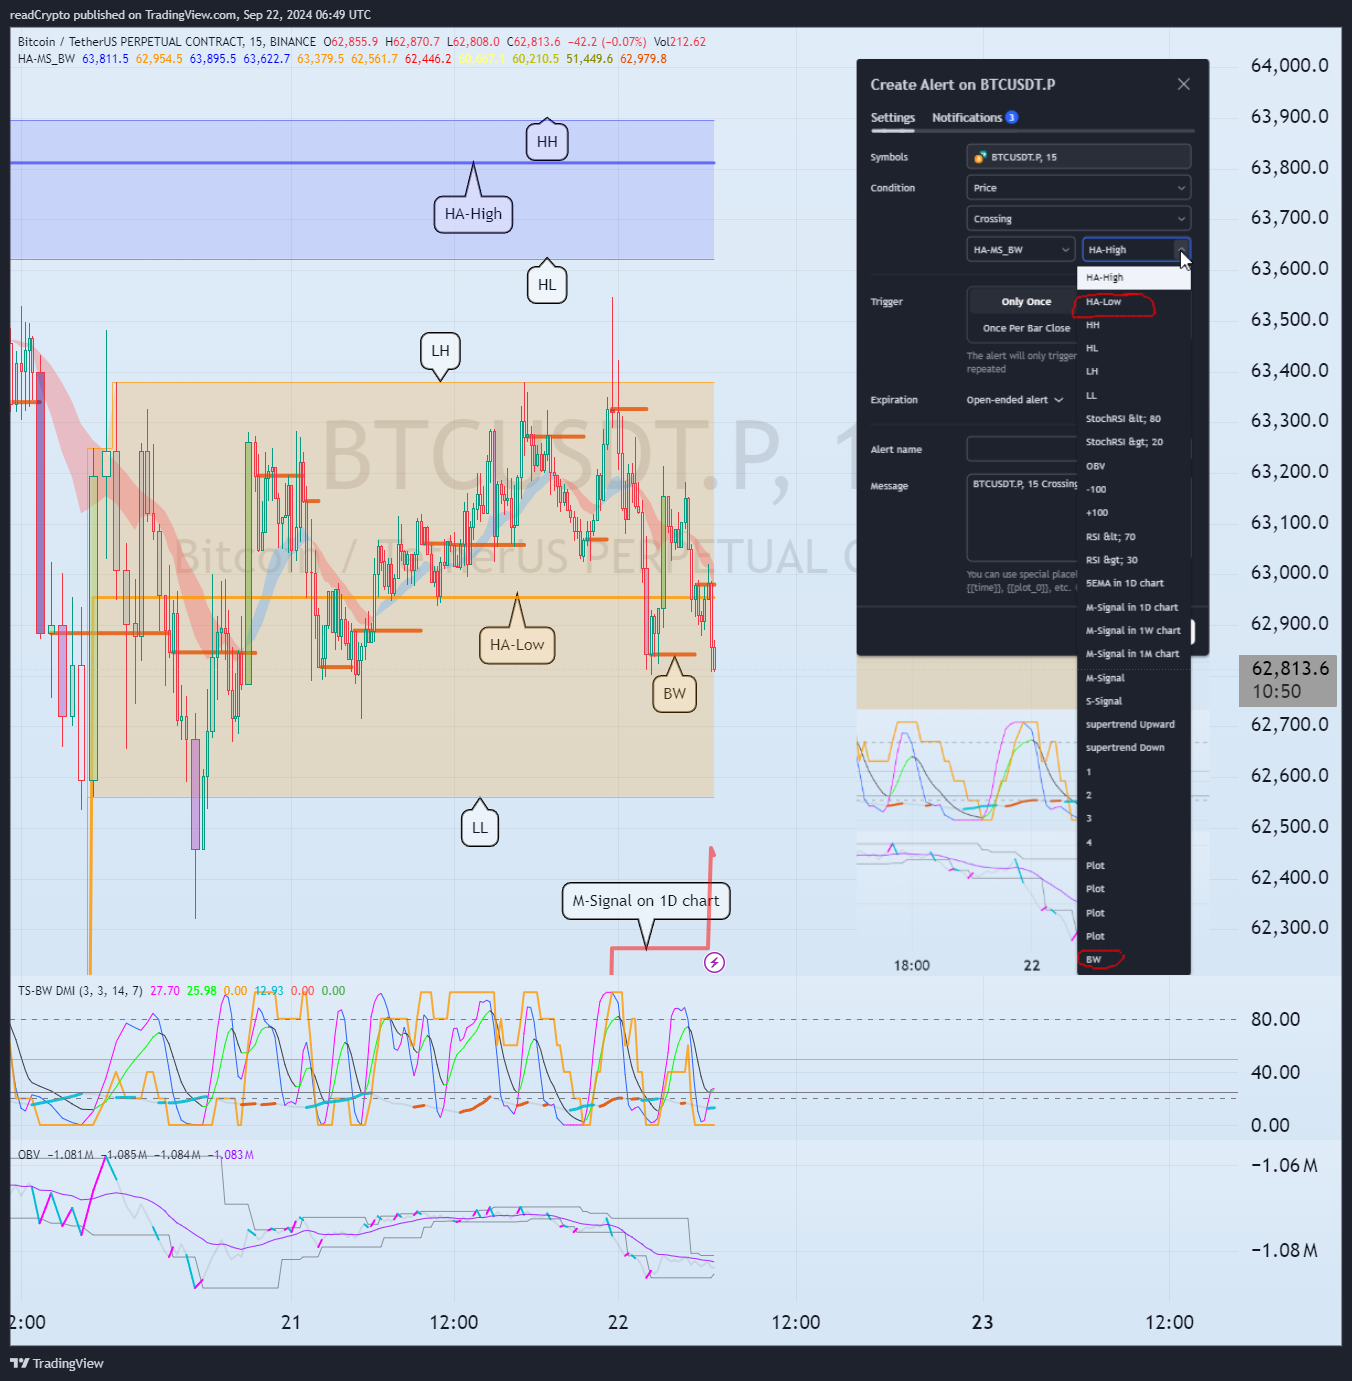The width and height of the screenshot is (1352, 1381).
Task: Expand the Crossing condition dropdown
Action: pos(1078,219)
